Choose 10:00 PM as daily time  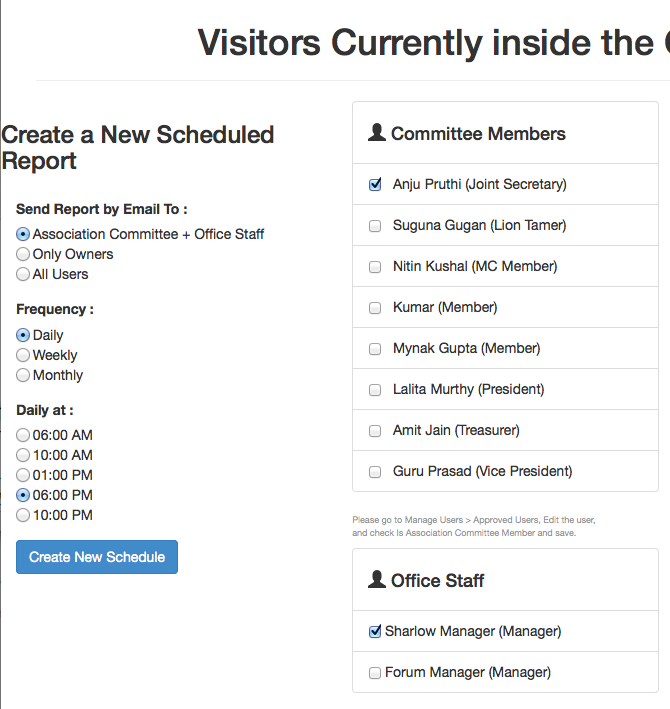pos(23,515)
